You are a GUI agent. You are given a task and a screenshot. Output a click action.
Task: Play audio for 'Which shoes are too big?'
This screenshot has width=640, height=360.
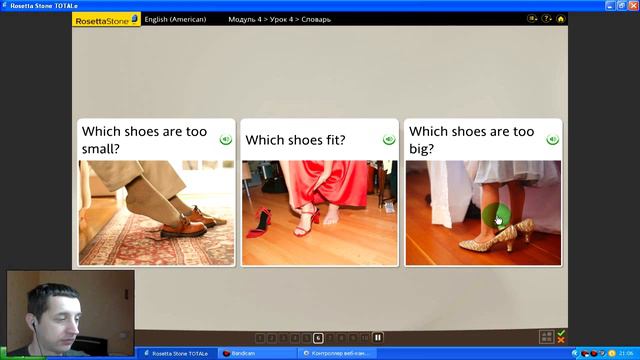pos(552,140)
